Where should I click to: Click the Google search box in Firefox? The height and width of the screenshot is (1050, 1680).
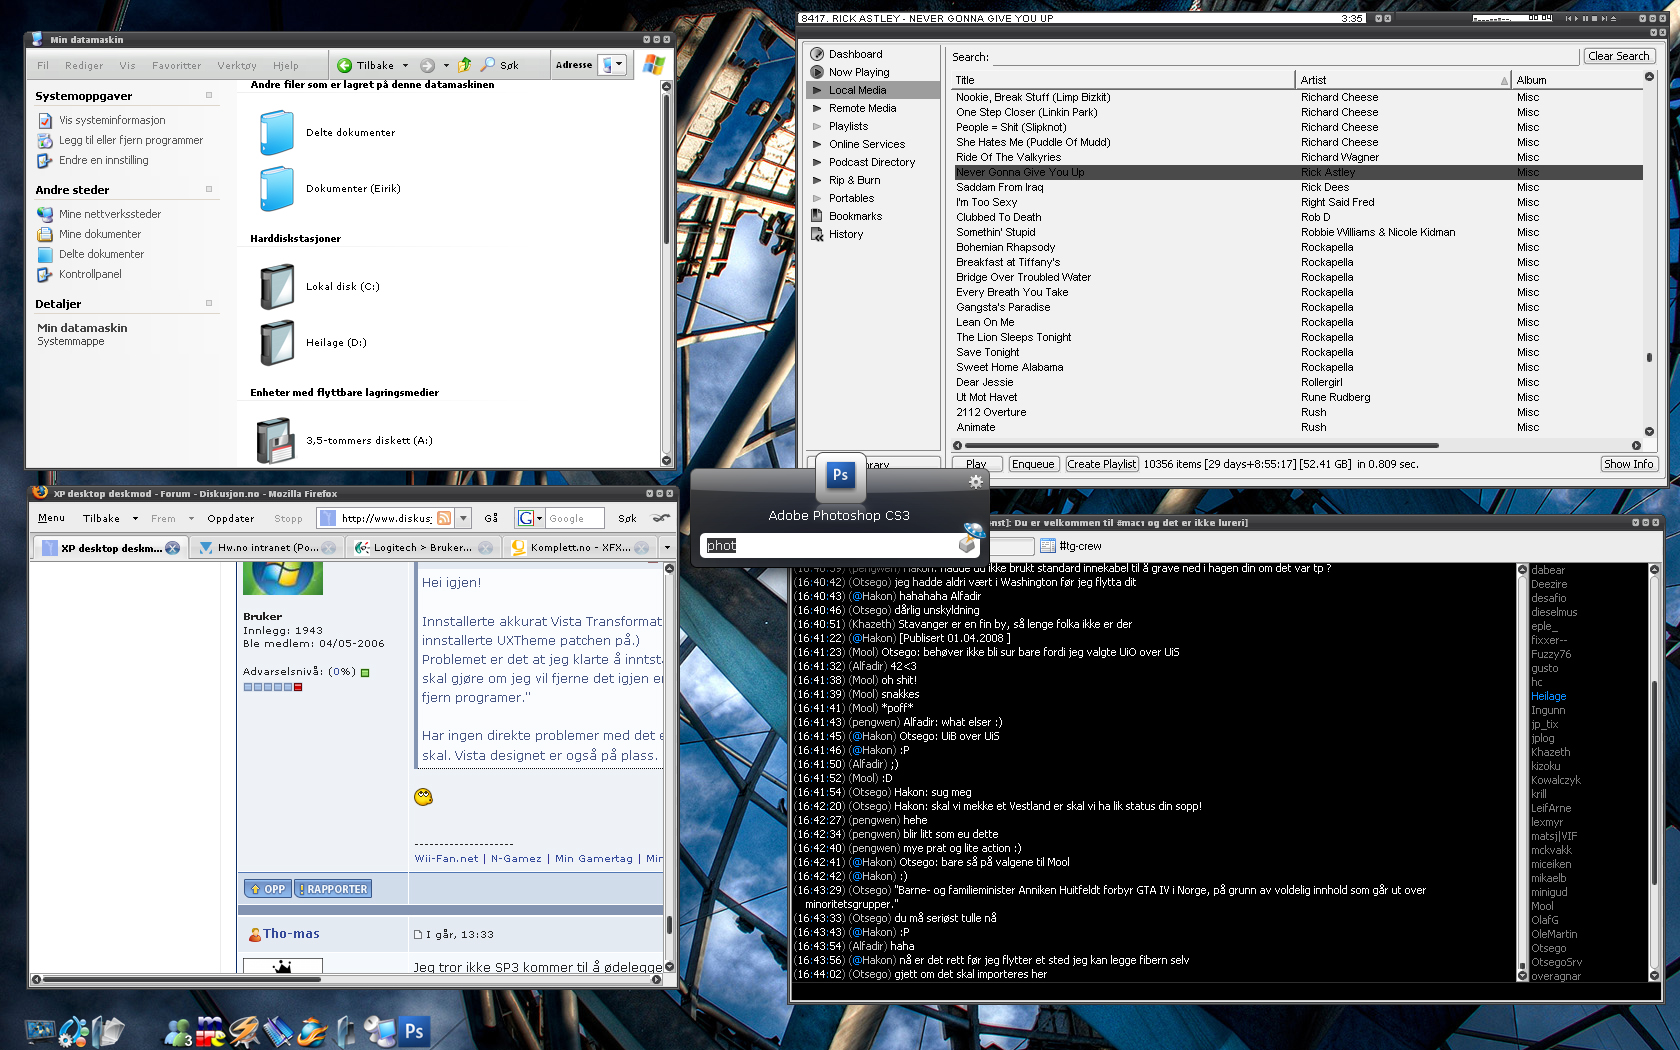click(x=575, y=518)
